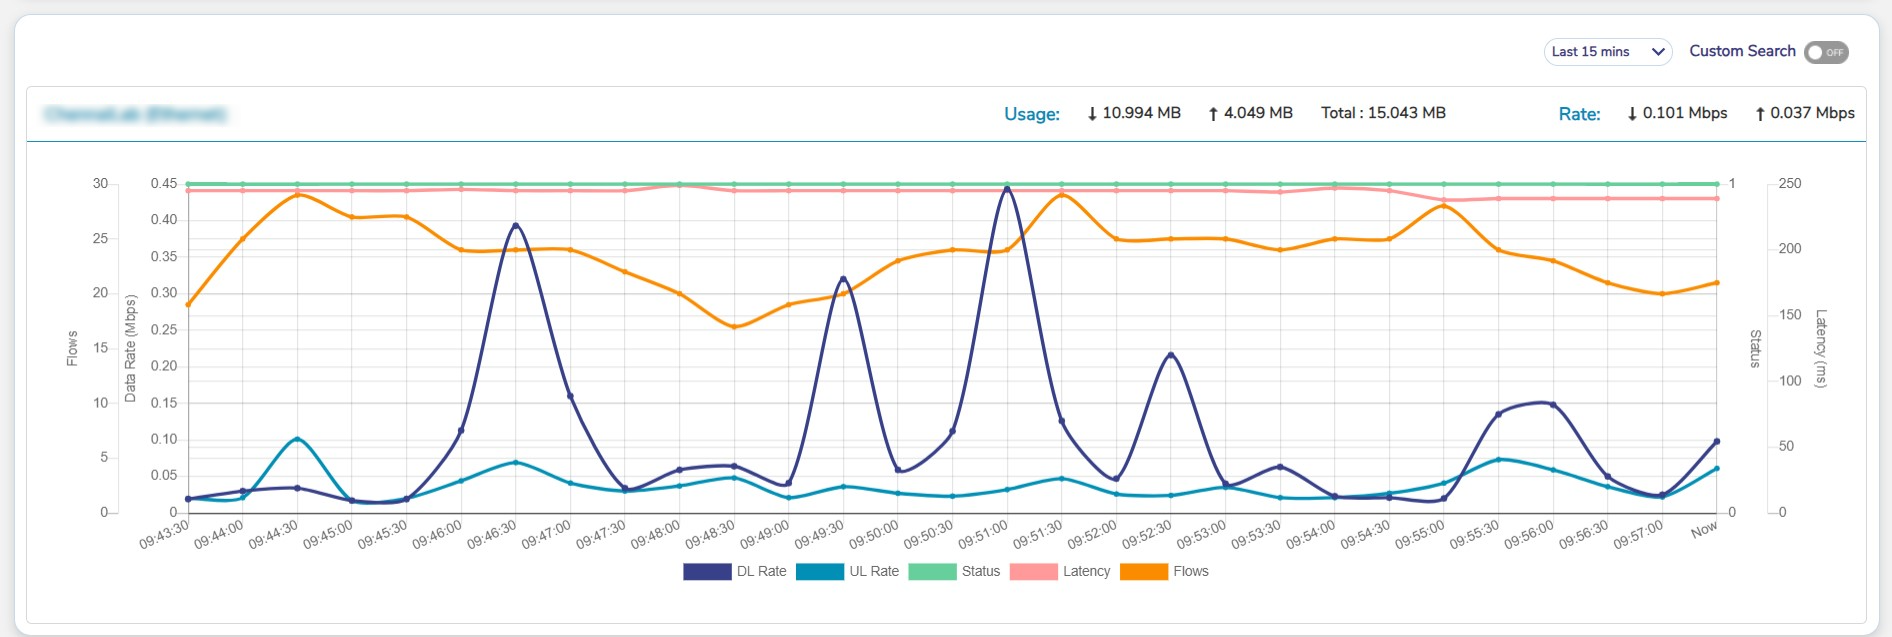Toggle Latency series using its legend swatch
Screen dimensions: 1892x637
pyautogui.click(x=1034, y=572)
